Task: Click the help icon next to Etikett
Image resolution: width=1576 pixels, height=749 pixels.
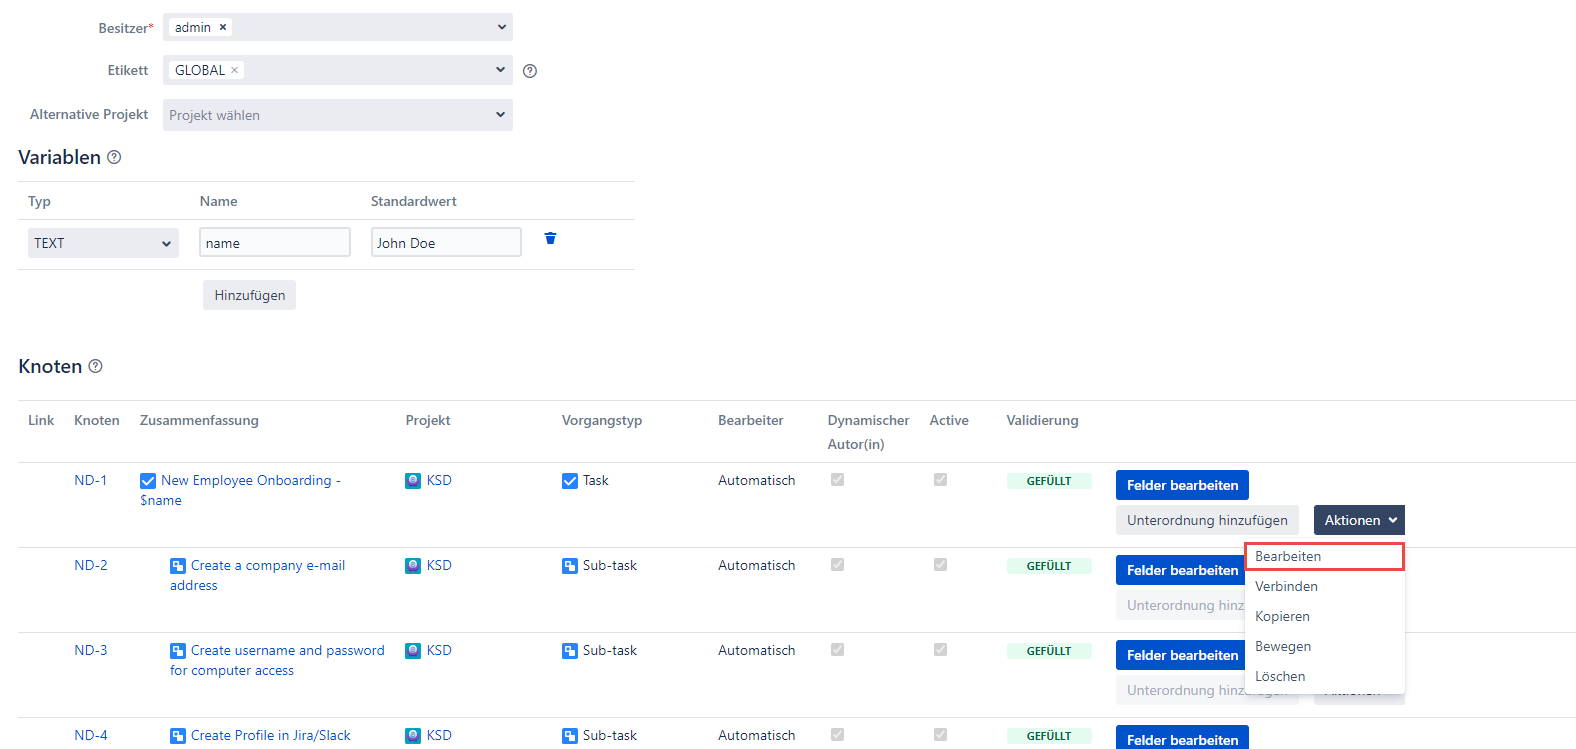Action: [x=530, y=71]
